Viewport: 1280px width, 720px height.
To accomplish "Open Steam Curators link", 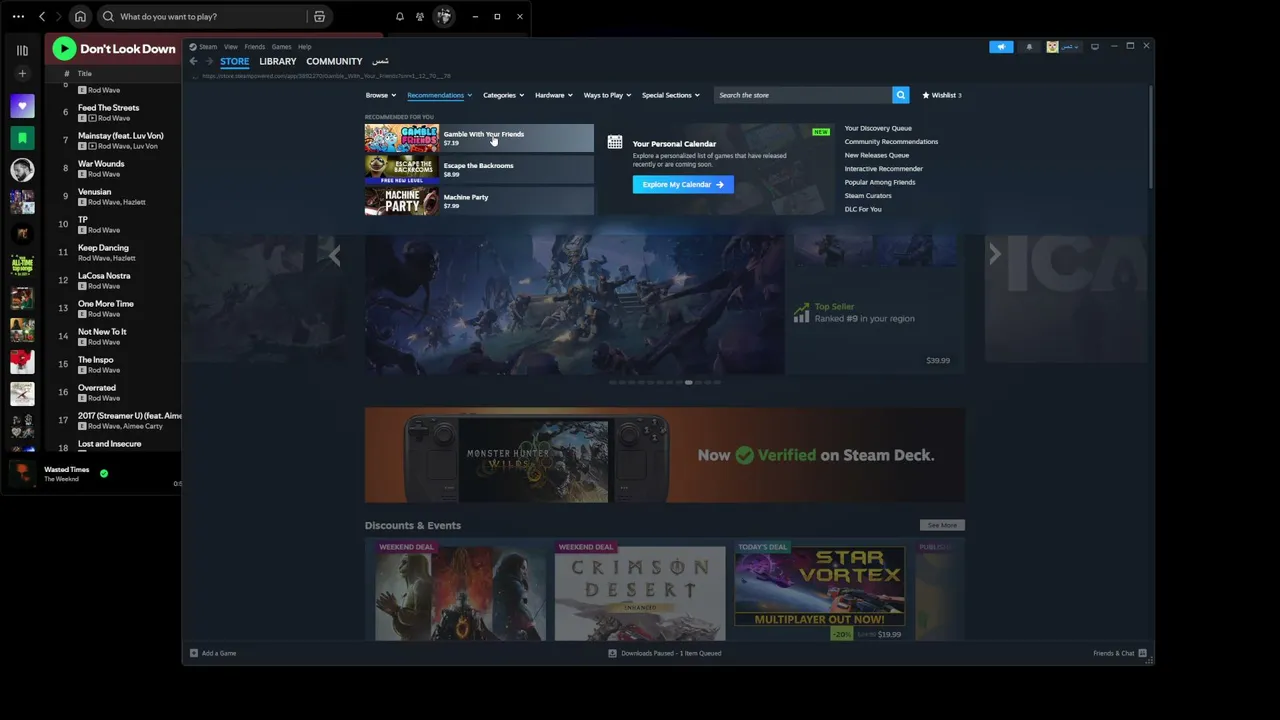I will coord(868,196).
